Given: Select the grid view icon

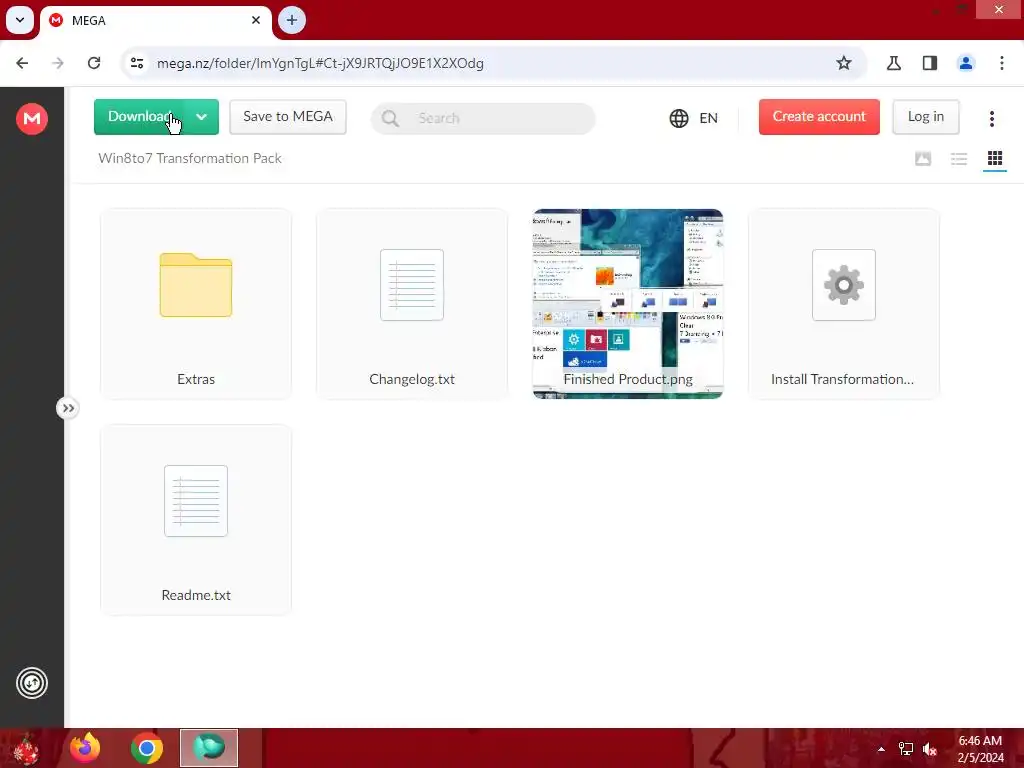Looking at the screenshot, I should point(995,159).
